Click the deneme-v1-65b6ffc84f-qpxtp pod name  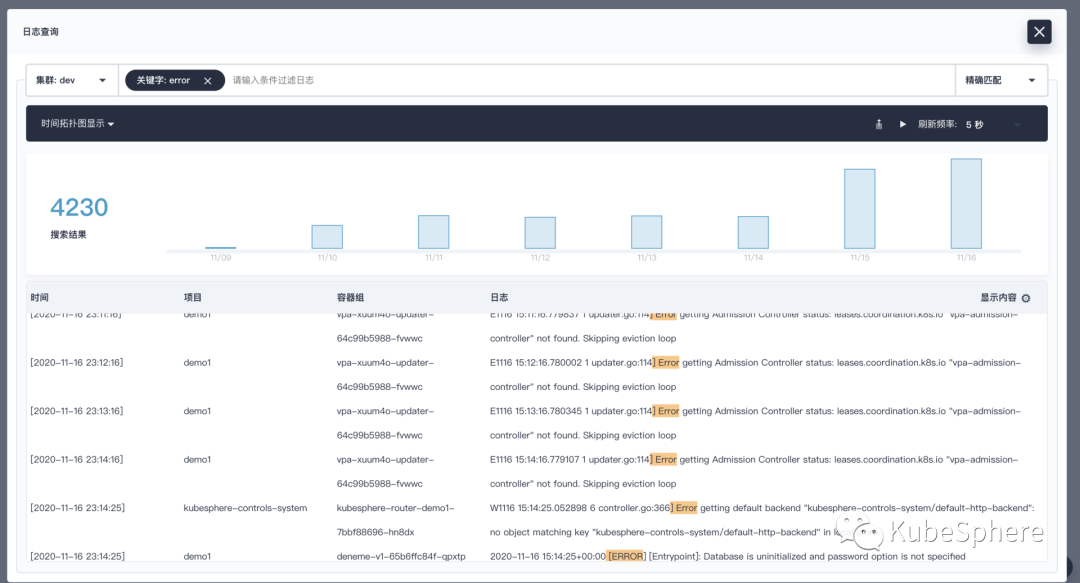401,556
